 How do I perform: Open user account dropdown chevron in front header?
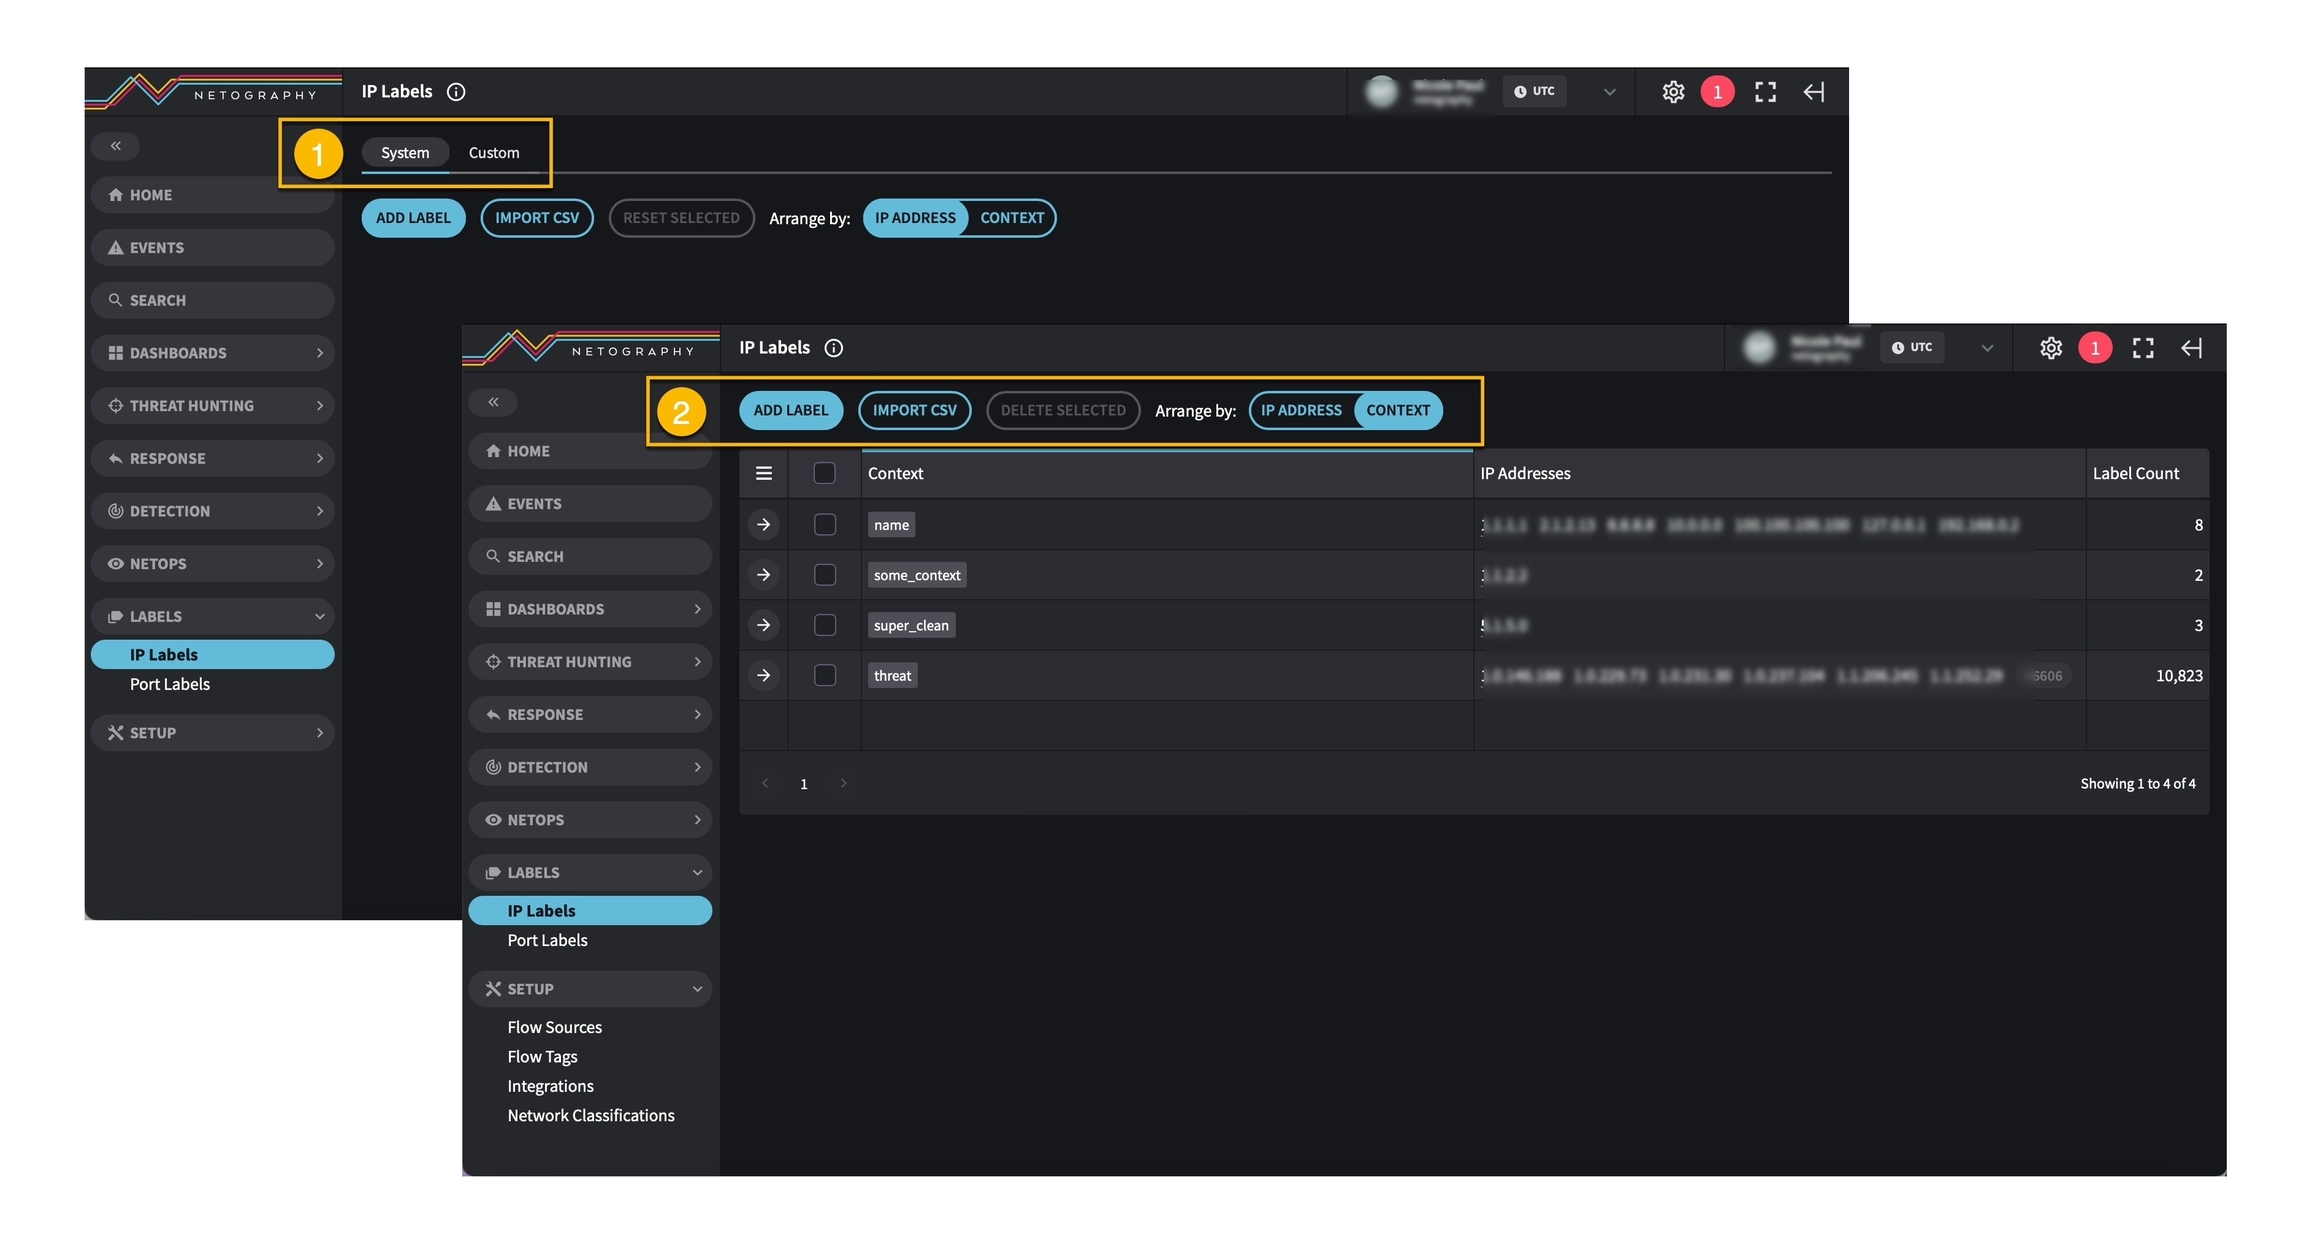pos(1987,348)
